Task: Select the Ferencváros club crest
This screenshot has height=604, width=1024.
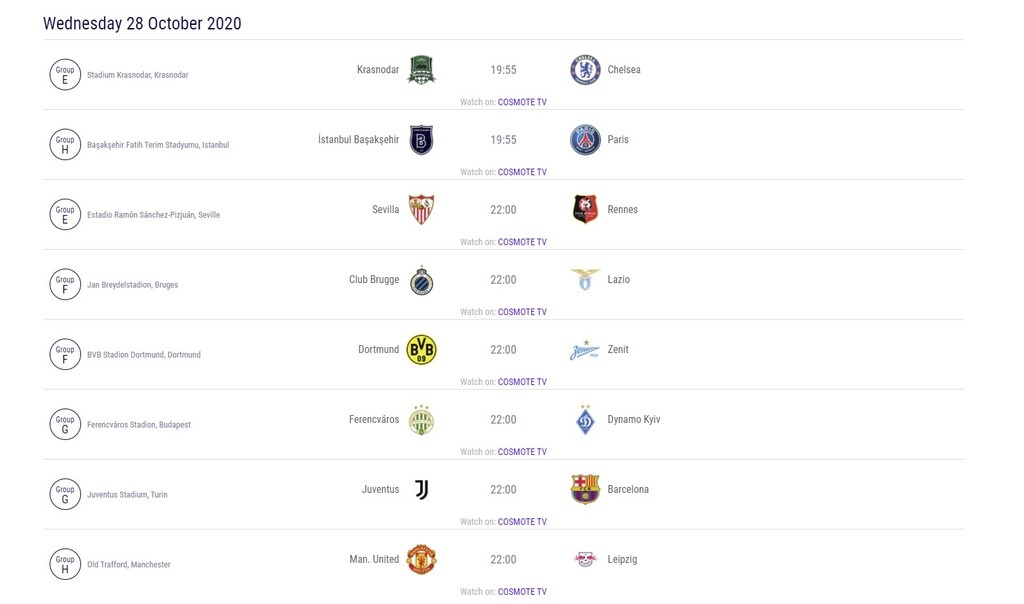Action: 421,420
